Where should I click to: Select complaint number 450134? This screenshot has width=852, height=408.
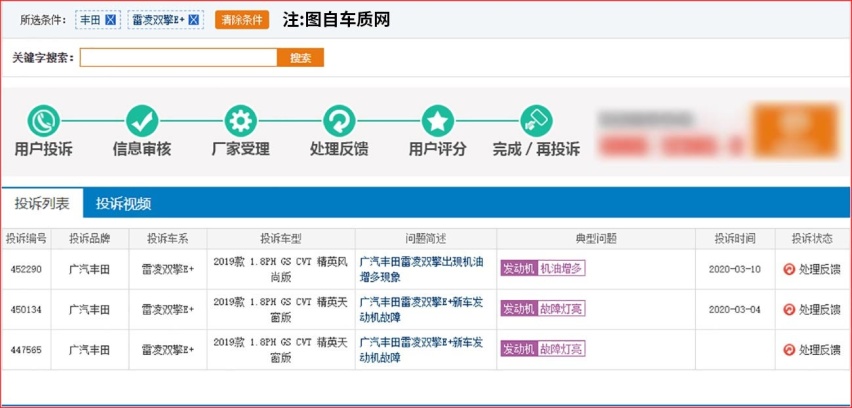pos(26,310)
